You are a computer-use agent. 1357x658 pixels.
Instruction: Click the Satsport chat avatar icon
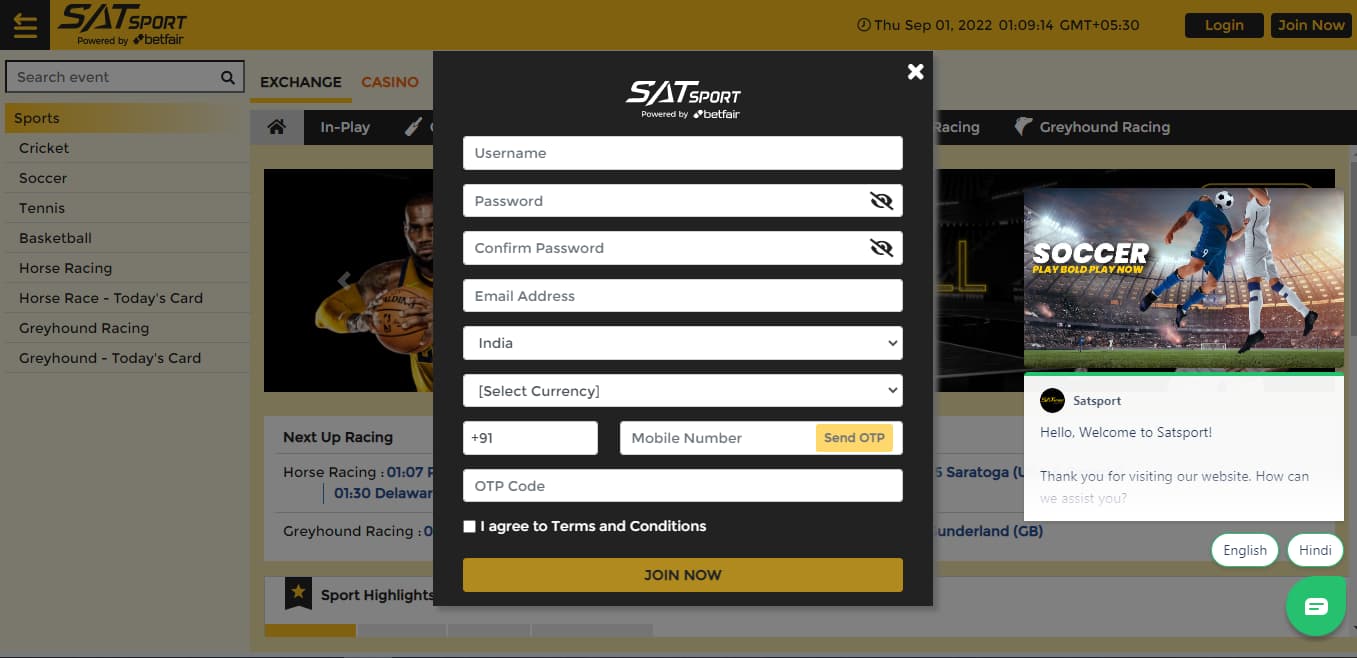click(1052, 401)
